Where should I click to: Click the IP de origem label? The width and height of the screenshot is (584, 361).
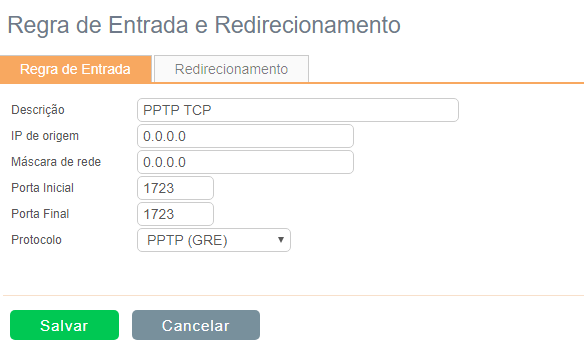45,136
